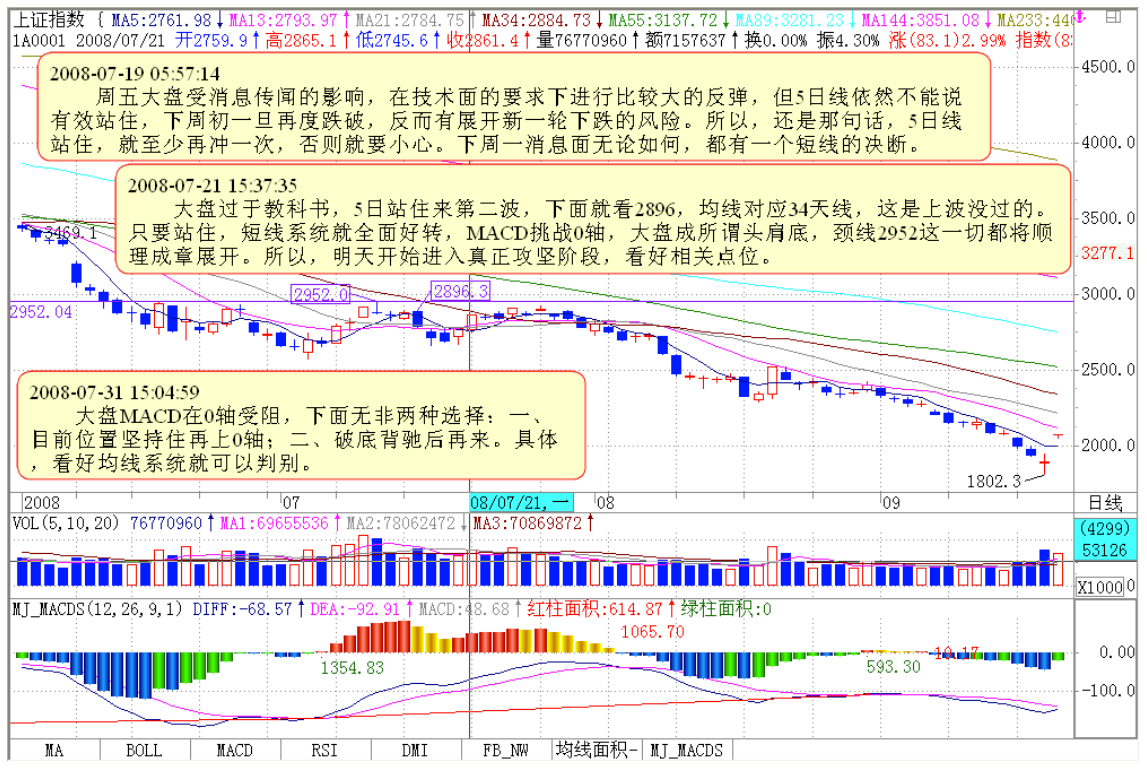Click the 高2865.1 high price value
The width and height of the screenshot is (1147, 770).
click(x=301, y=40)
